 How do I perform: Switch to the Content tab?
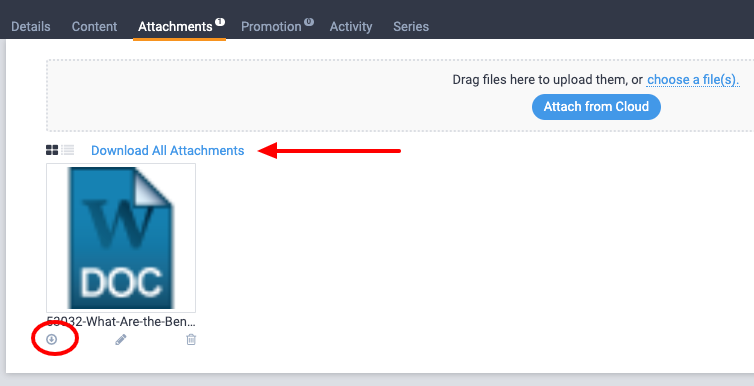pos(94,26)
